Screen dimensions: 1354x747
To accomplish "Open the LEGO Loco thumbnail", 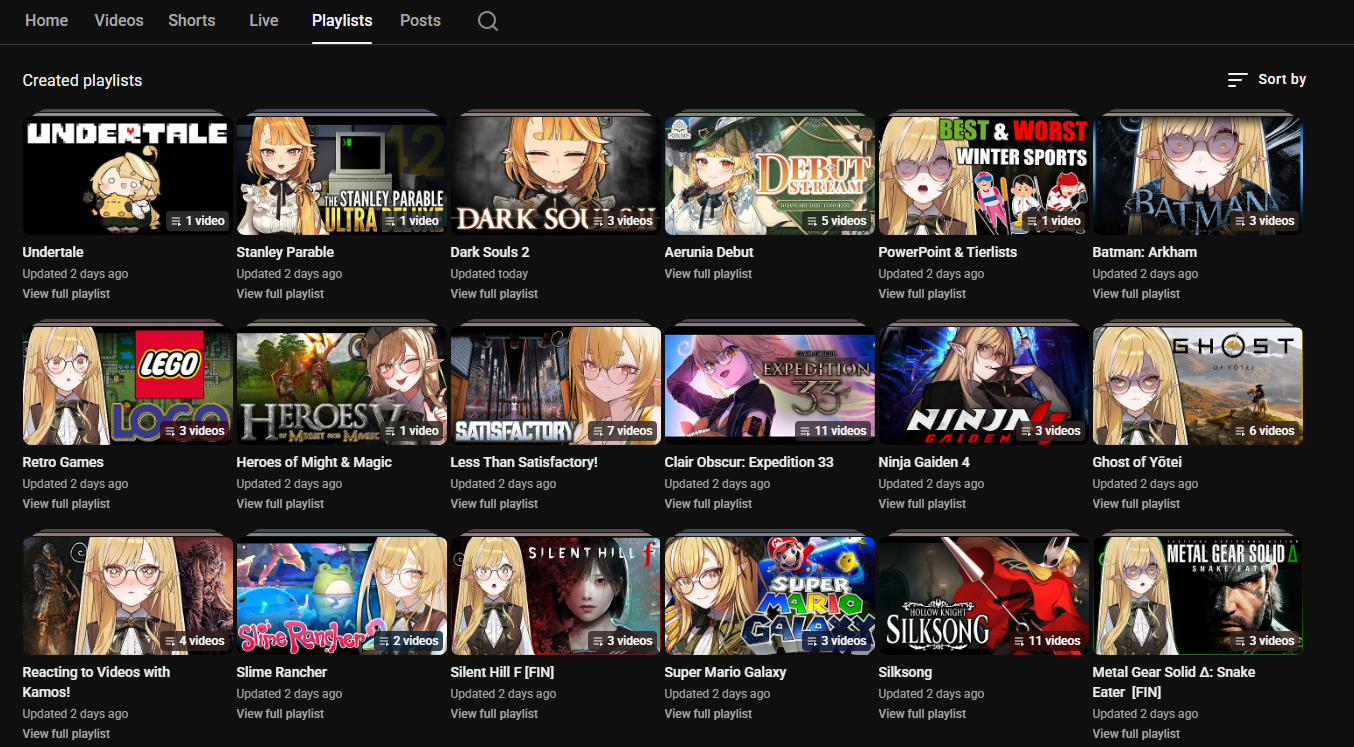I will [127, 386].
